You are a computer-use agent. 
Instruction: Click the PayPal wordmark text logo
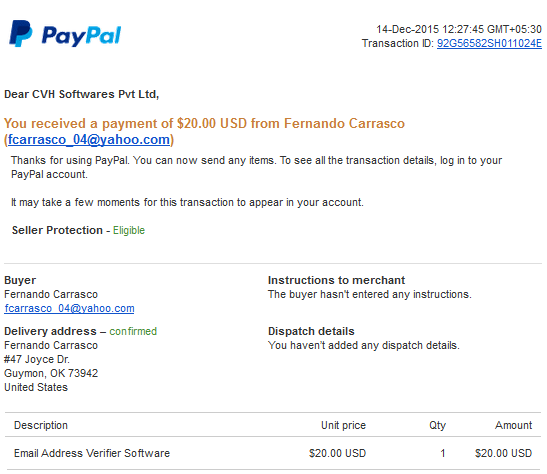(81, 36)
